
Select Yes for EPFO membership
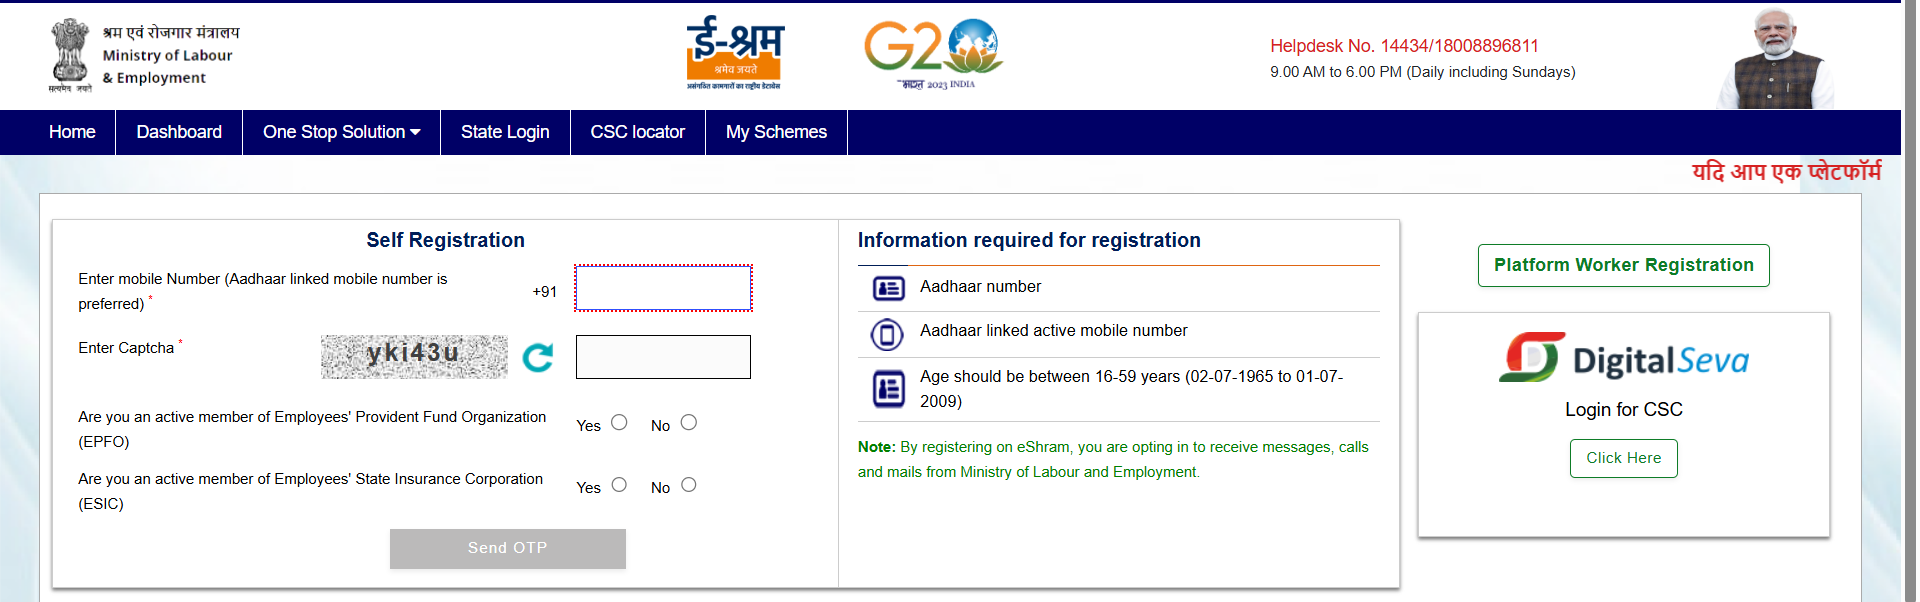point(619,423)
